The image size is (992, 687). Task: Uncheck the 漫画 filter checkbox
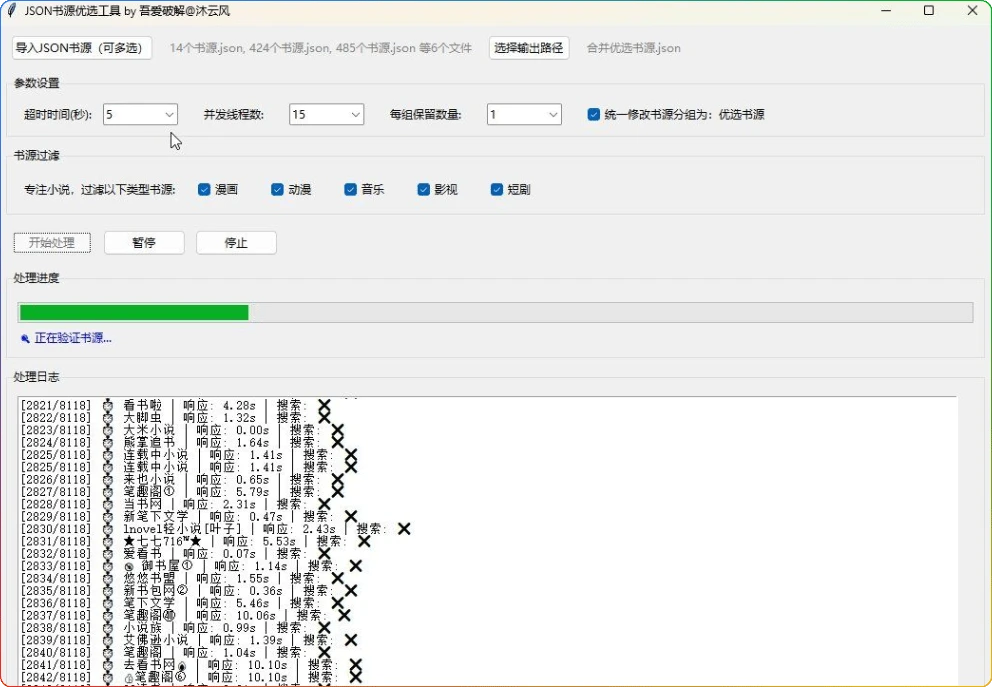coord(204,189)
